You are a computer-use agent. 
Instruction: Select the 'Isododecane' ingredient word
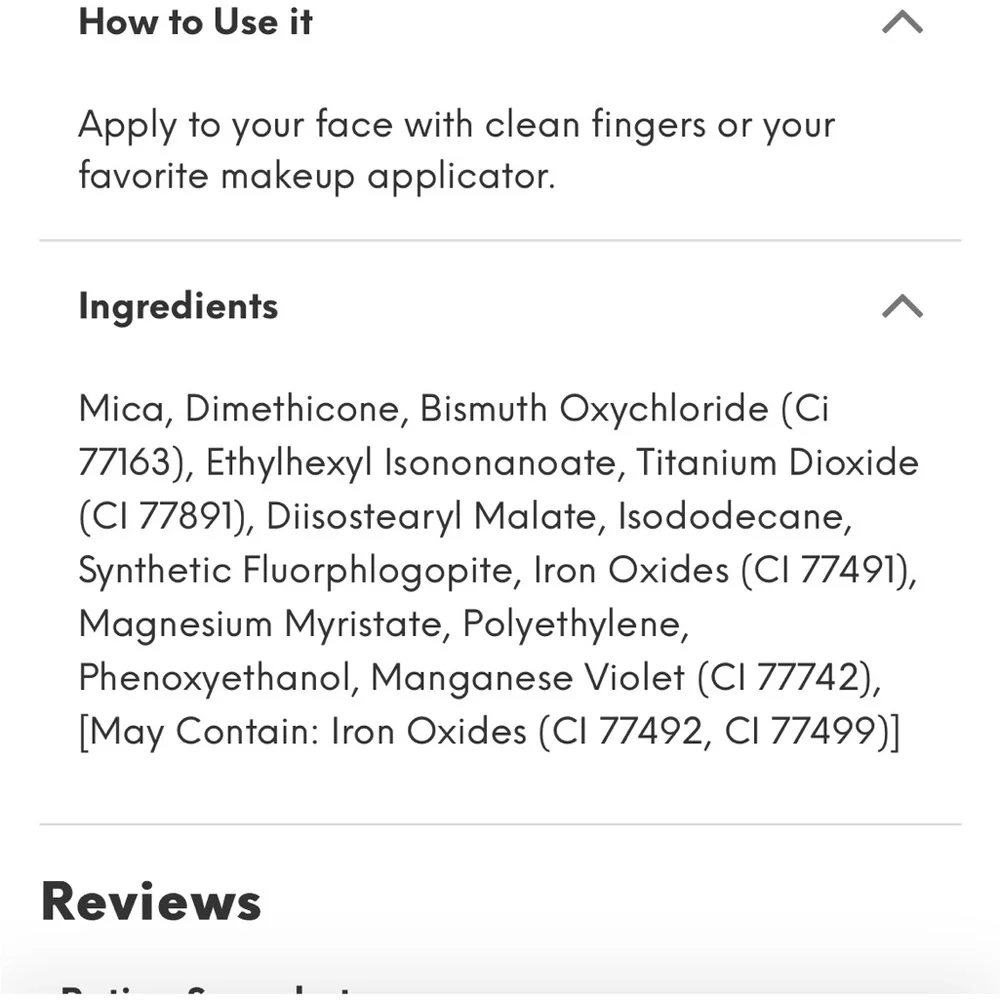(731, 516)
